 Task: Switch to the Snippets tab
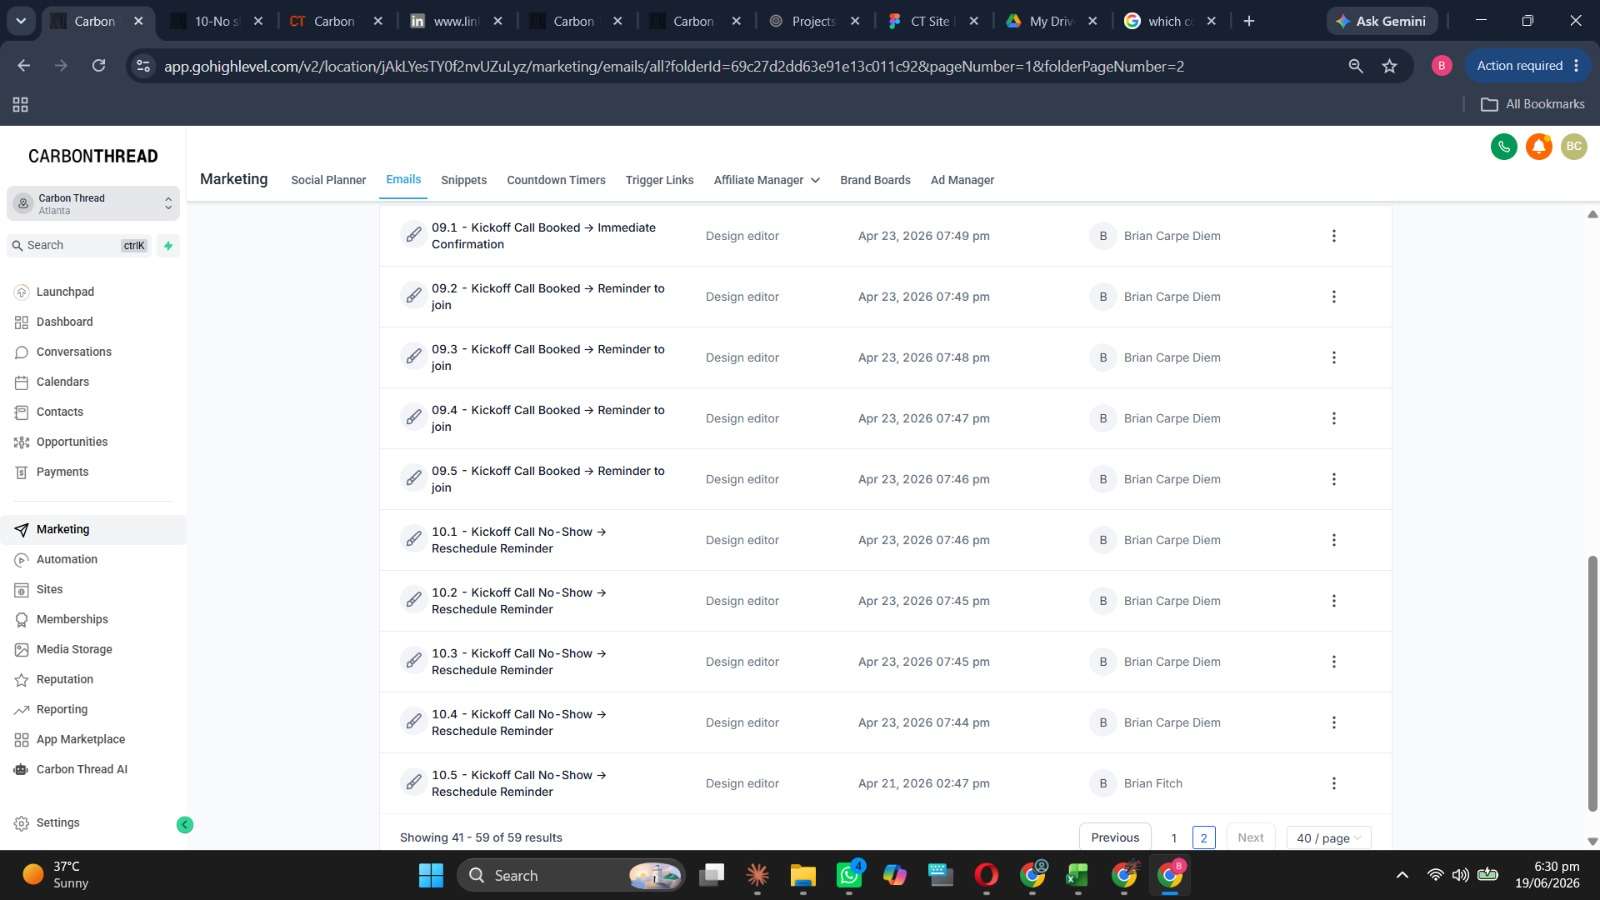click(x=464, y=180)
